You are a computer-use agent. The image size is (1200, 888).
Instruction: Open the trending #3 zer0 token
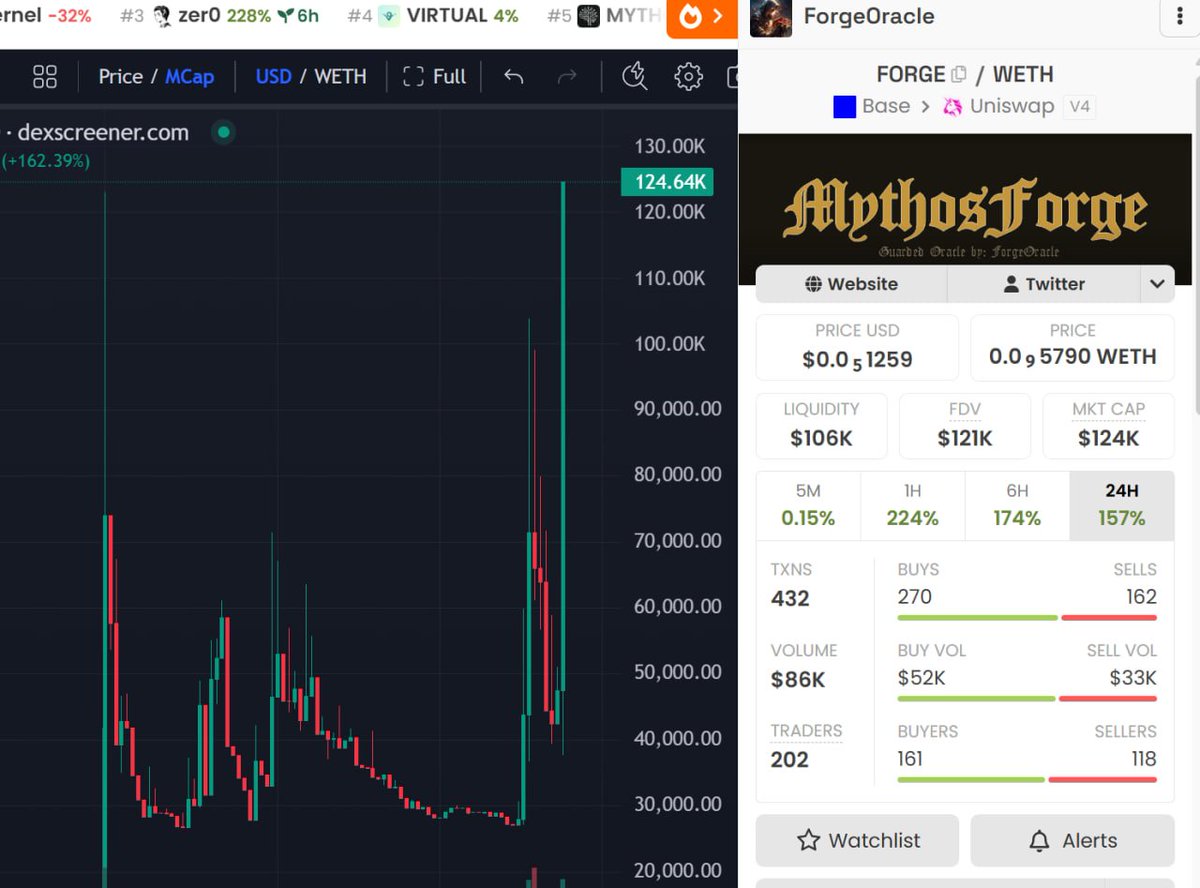pyautogui.click(x=219, y=16)
